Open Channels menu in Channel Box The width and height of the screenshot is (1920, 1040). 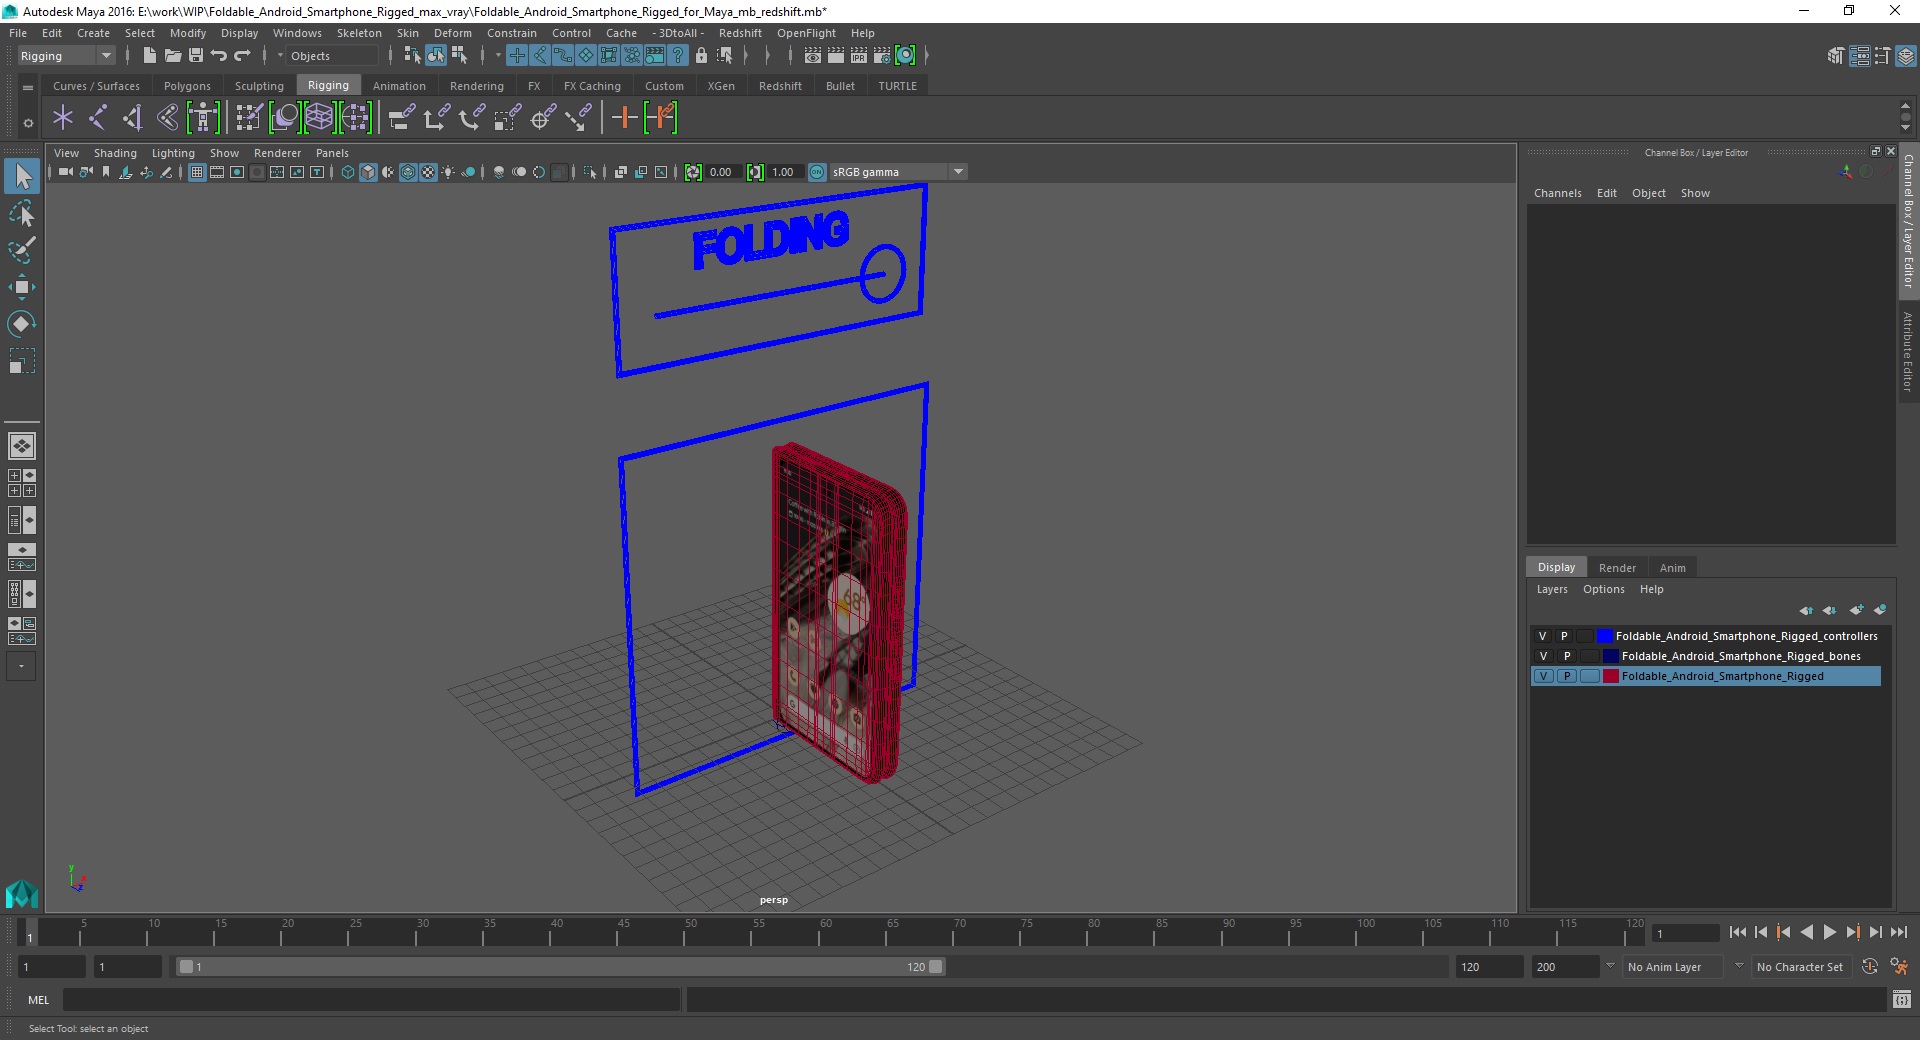(x=1557, y=193)
